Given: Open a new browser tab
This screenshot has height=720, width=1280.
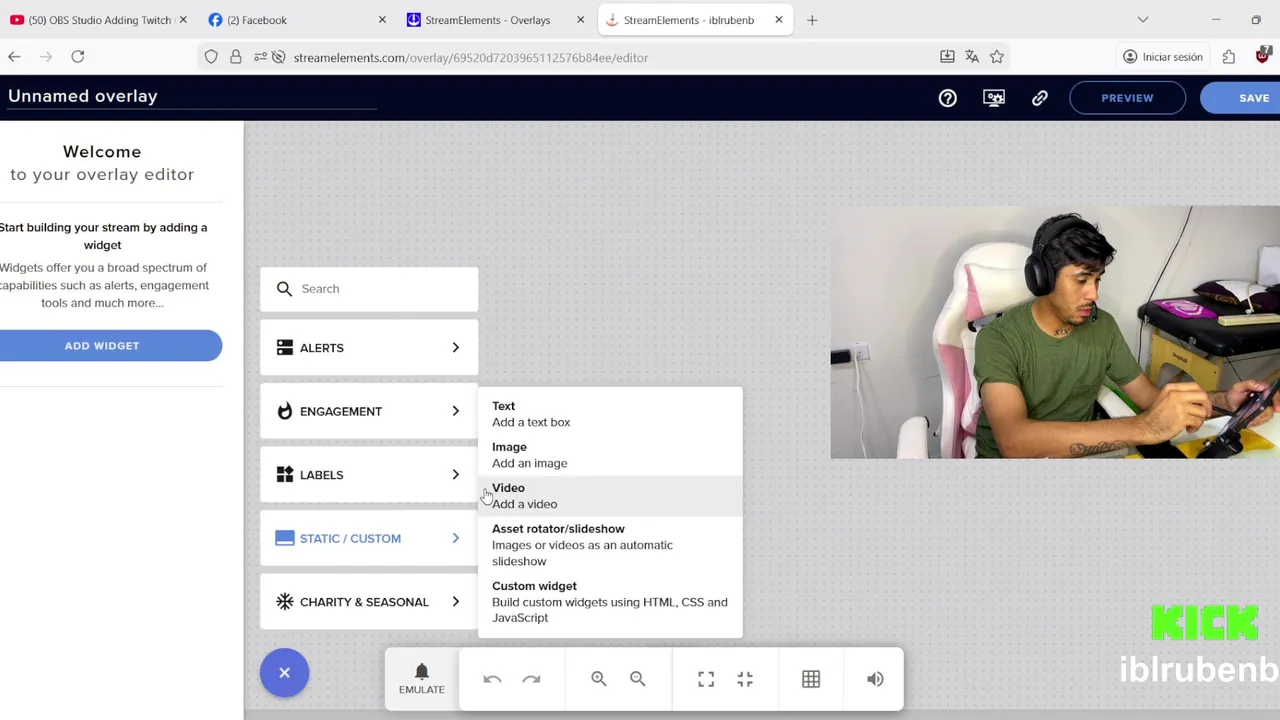Looking at the screenshot, I should point(812,20).
